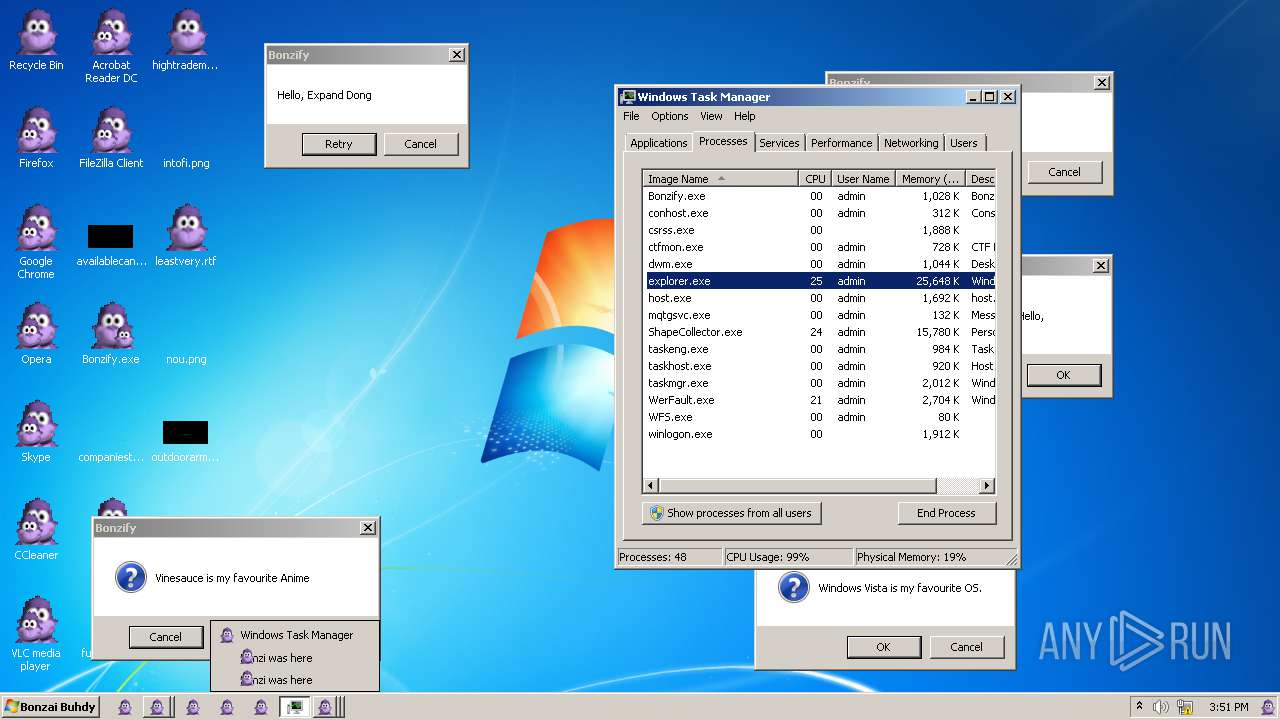Image resolution: width=1280 pixels, height=720 pixels.
Task: Open the View menu in Task Manager
Action: coord(711,116)
